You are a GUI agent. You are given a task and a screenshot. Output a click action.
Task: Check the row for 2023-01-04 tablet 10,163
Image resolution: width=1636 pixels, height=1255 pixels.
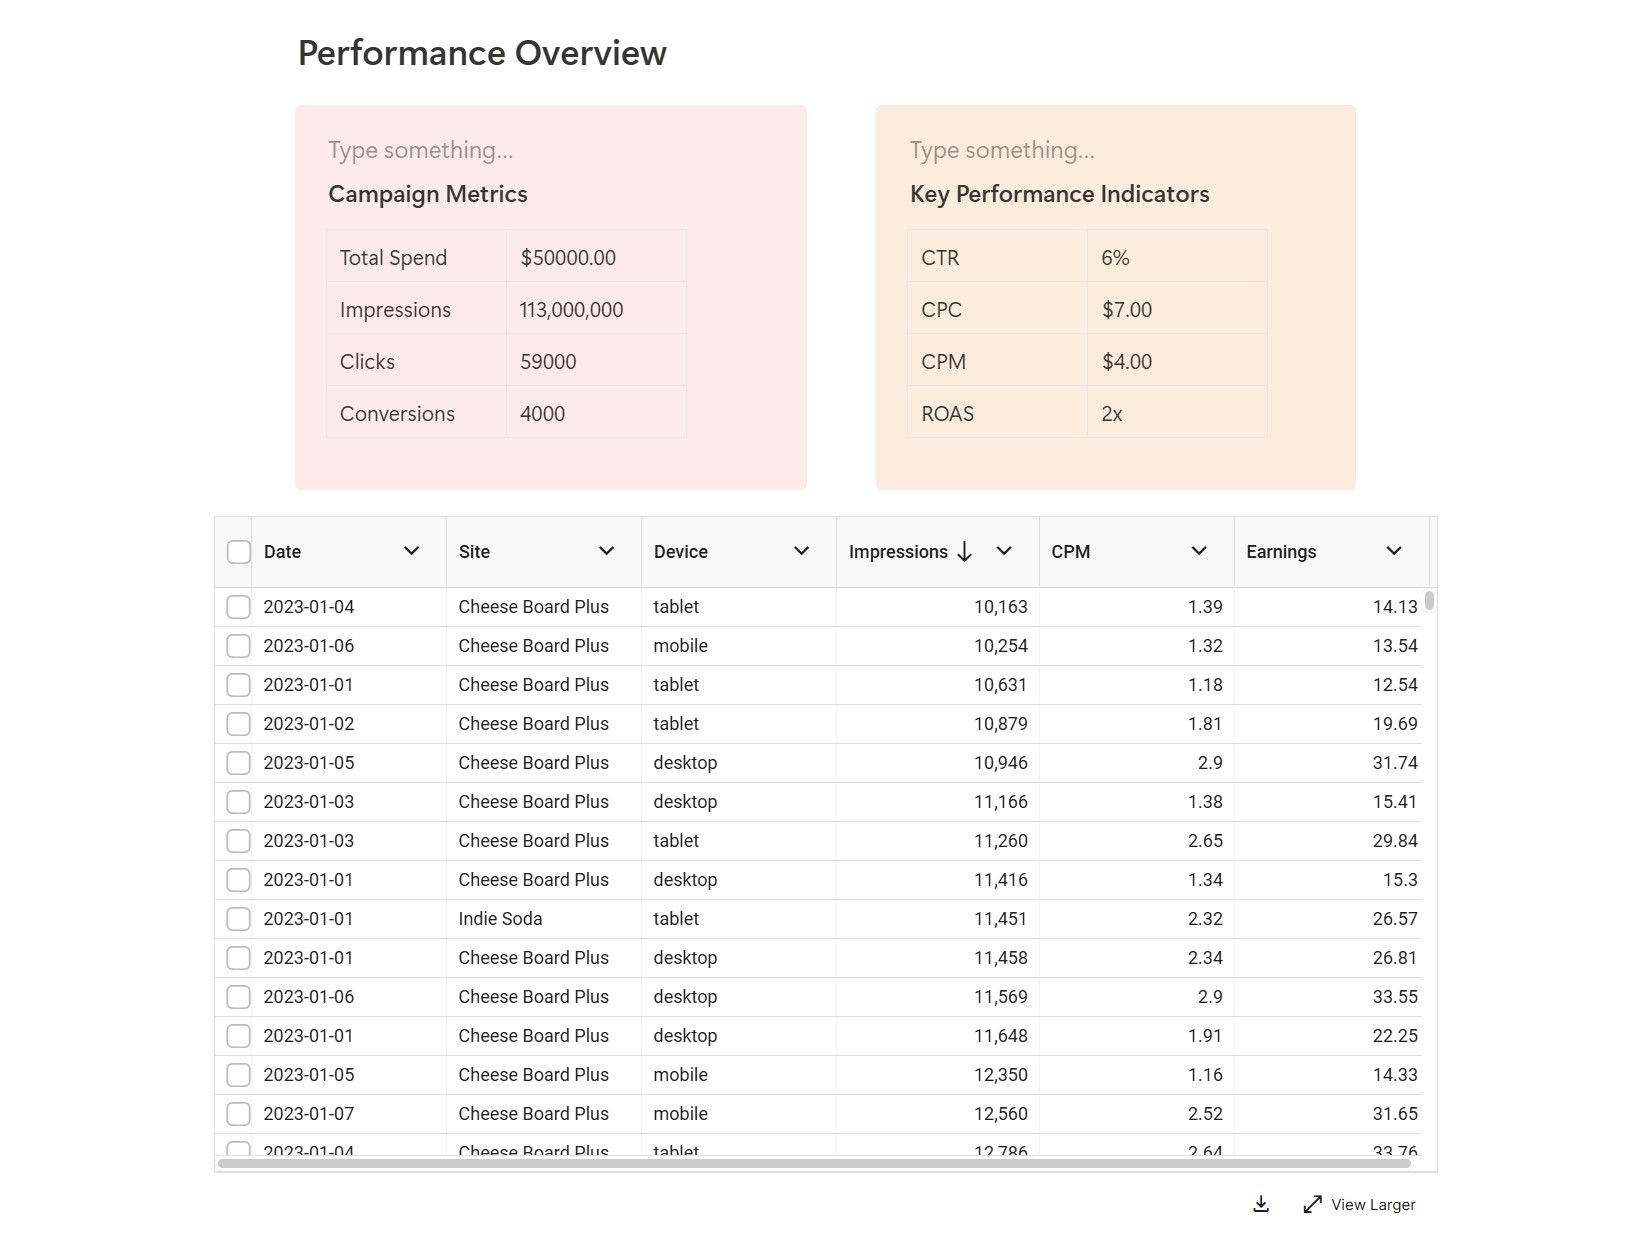pyautogui.click(x=238, y=607)
